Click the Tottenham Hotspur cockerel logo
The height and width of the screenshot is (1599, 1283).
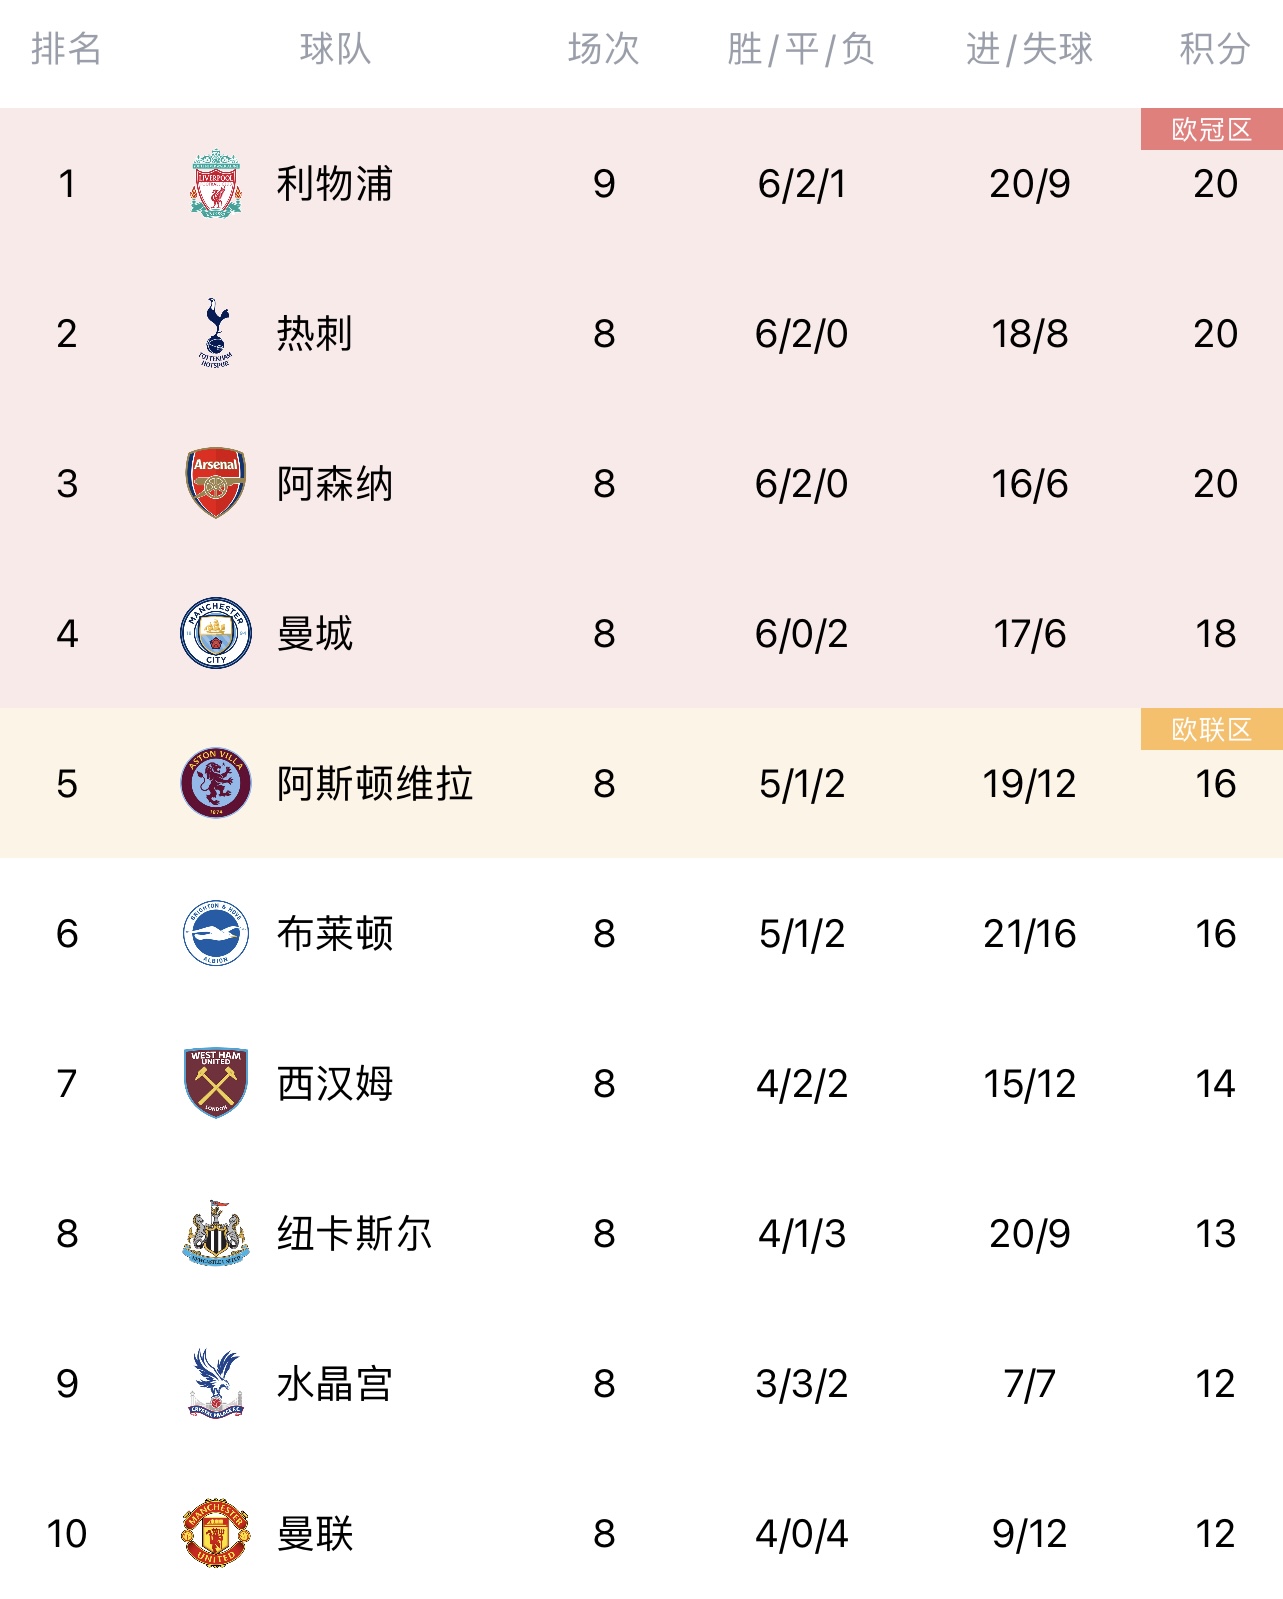click(216, 333)
